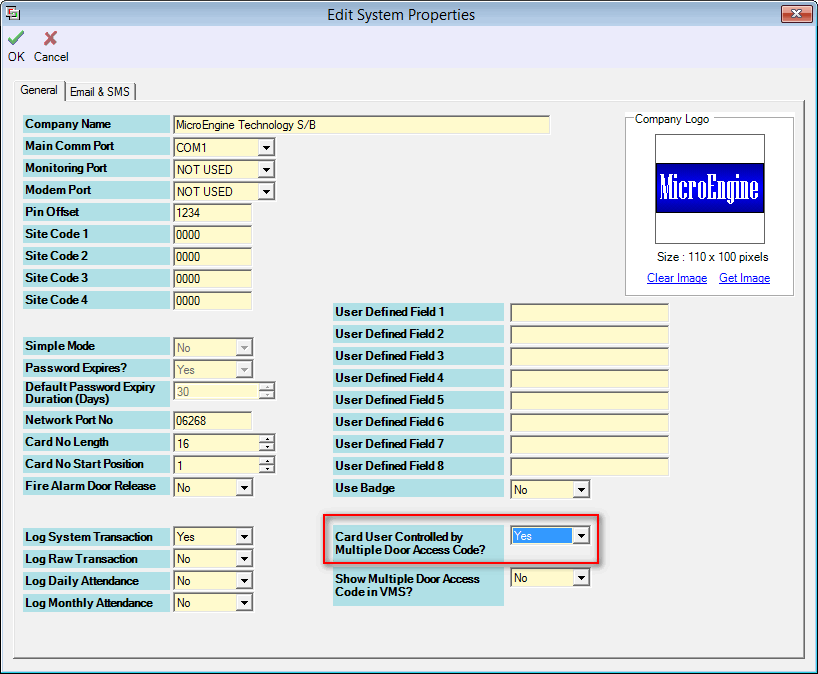Click the Company Name text field
Viewport: 818px width, 674px height.
click(x=360, y=126)
